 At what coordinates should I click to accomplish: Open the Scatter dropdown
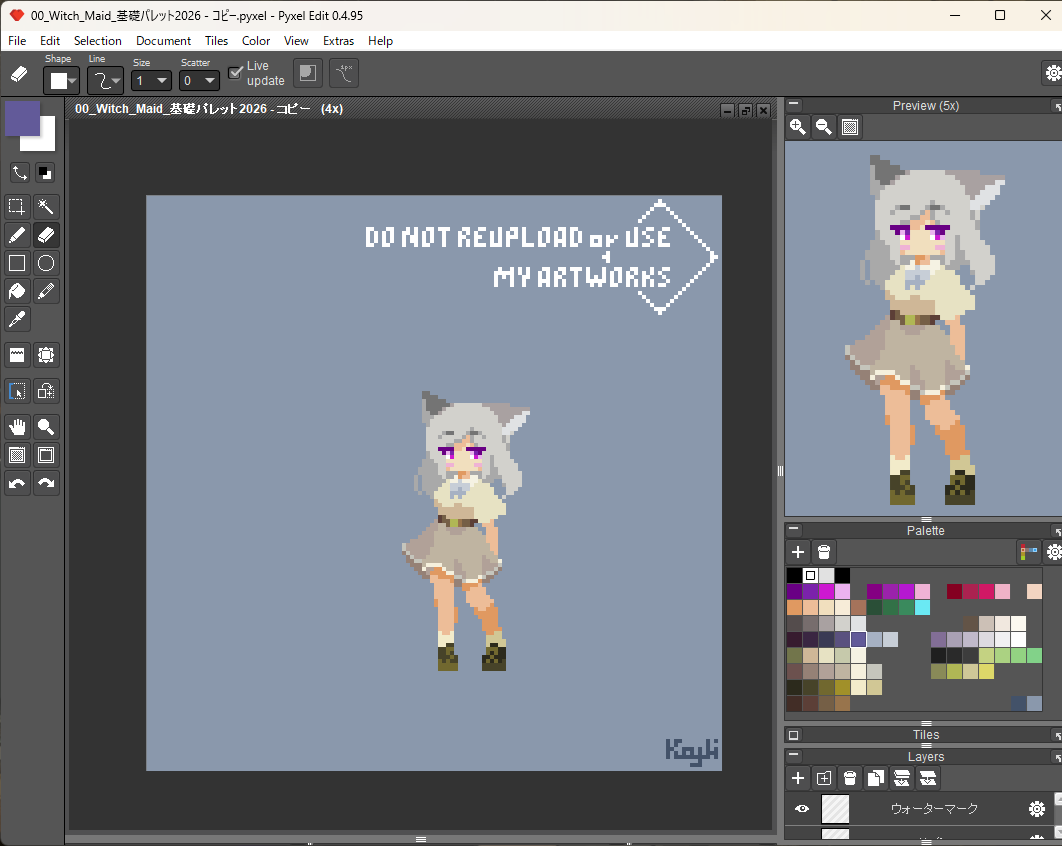click(x=199, y=81)
